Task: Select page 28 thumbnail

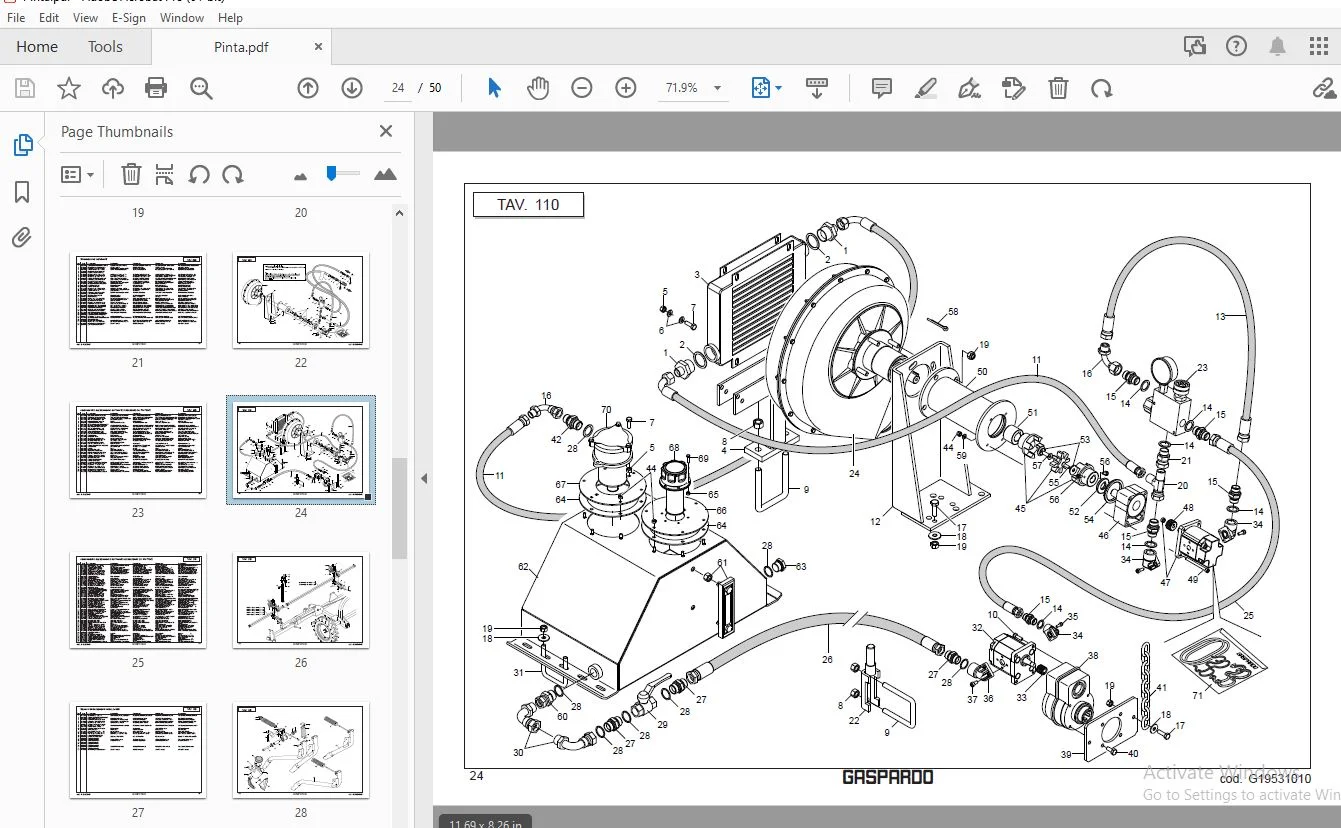Action: coord(301,750)
